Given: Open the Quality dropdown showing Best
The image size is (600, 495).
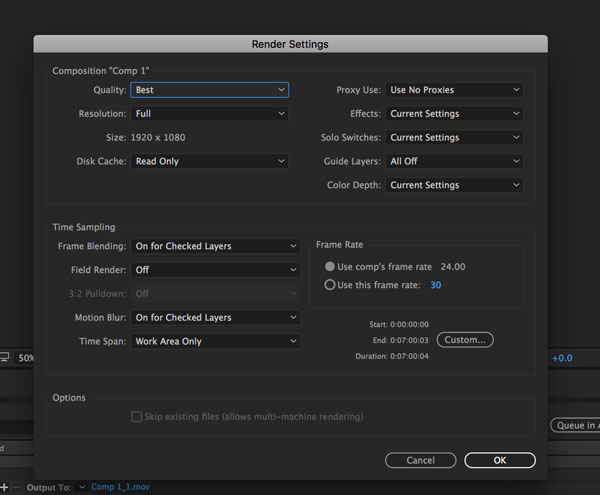Looking at the screenshot, I should point(210,90).
